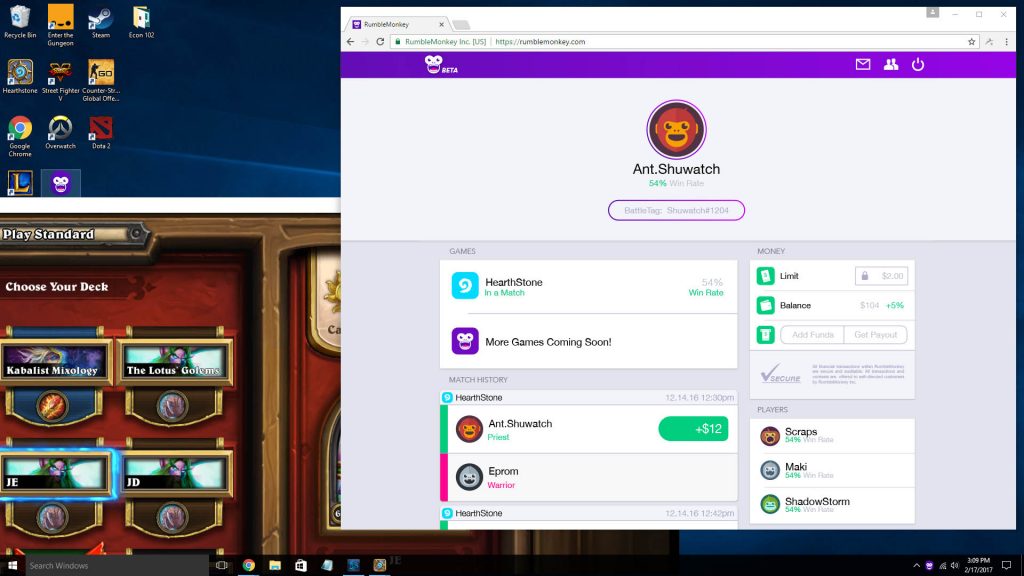Open Google Chrome desktop shortcut
This screenshot has width=1024, height=576.
pos(20,136)
